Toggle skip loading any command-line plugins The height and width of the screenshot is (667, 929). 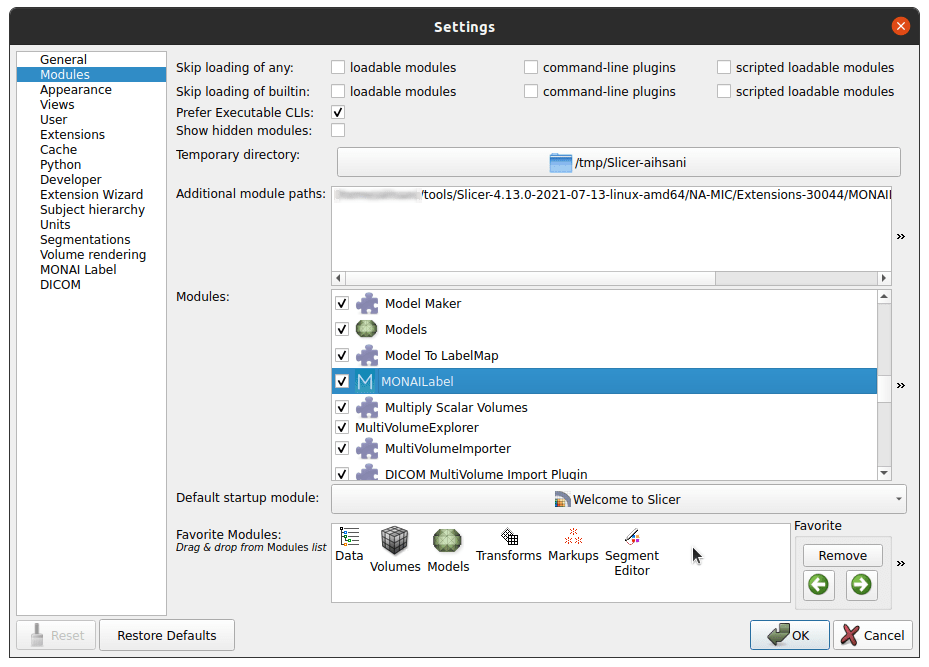click(x=531, y=68)
